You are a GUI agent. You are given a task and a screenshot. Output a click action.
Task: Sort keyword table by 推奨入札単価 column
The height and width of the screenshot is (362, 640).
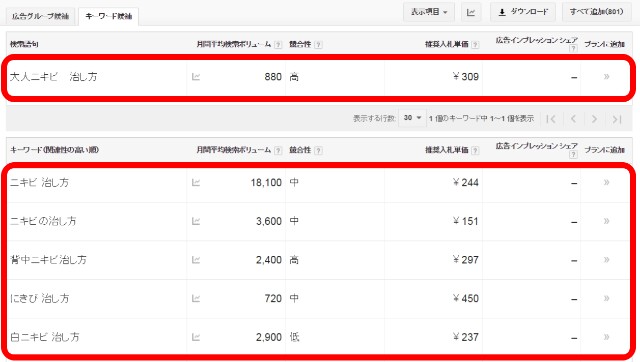coord(447,150)
